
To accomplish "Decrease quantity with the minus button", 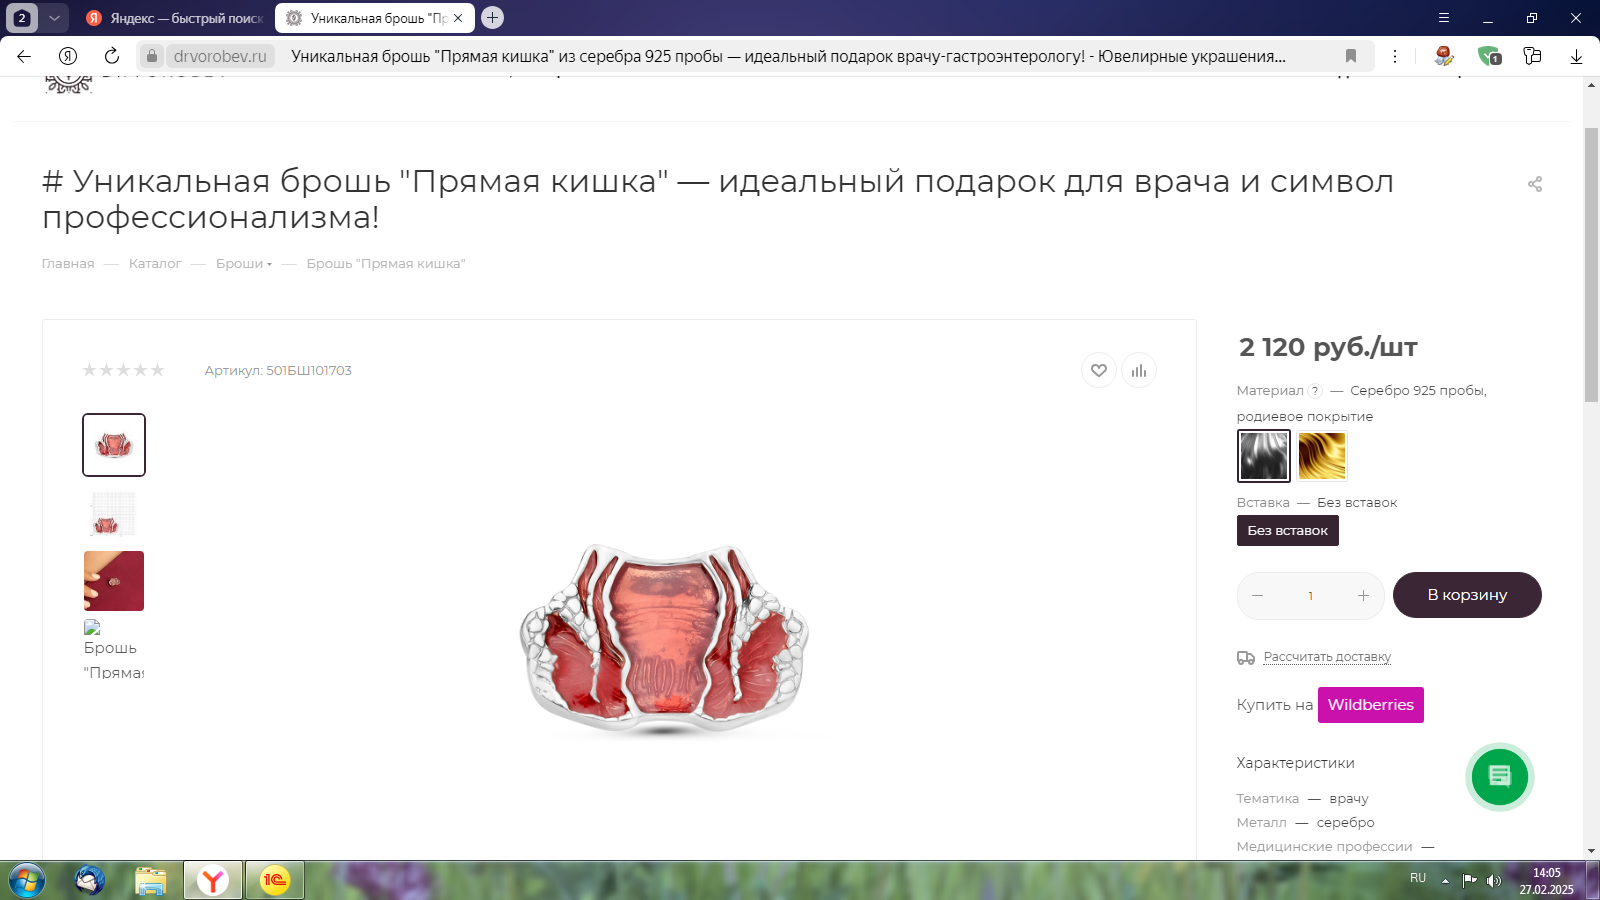I will click(1258, 596).
